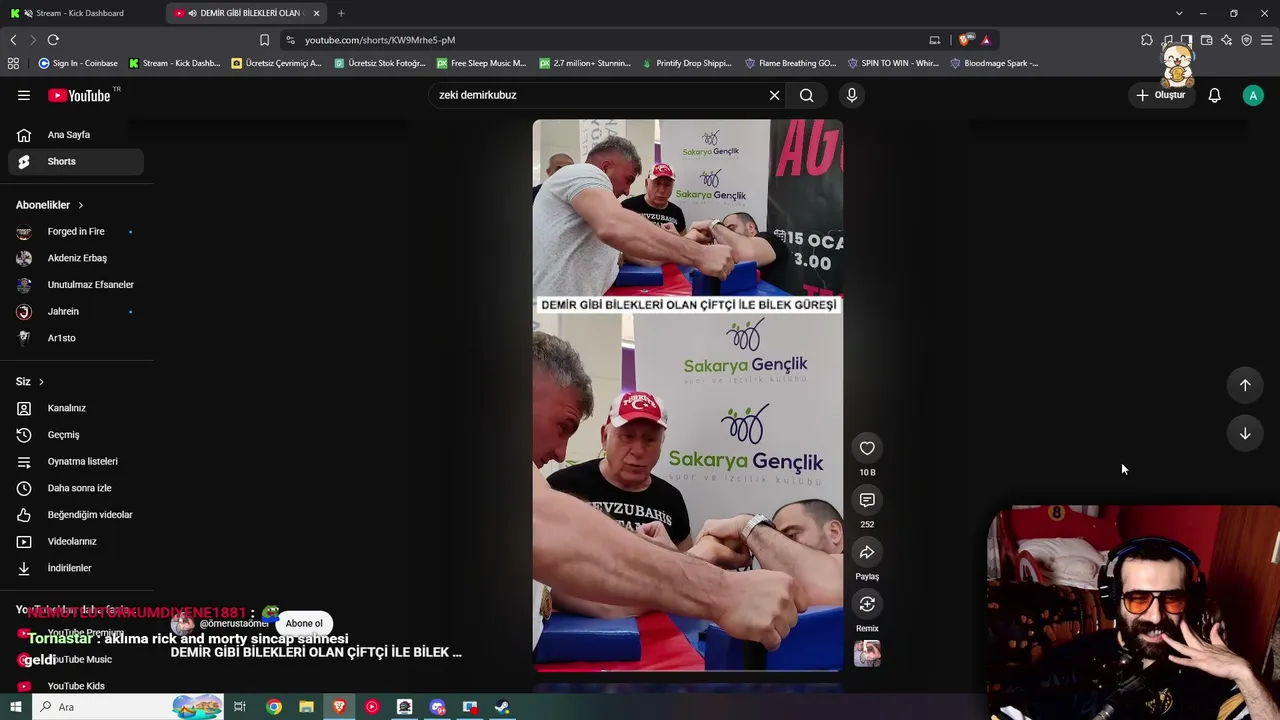Open the Forged in Fire subscription

point(76,231)
